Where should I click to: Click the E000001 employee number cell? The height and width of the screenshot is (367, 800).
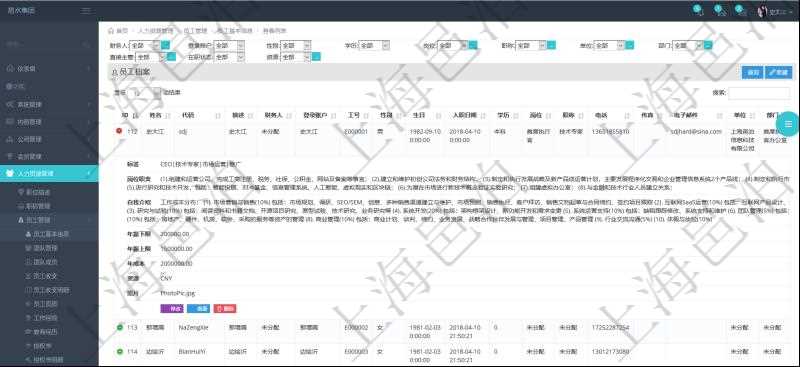pyautogui.click(x=356, y=131)
